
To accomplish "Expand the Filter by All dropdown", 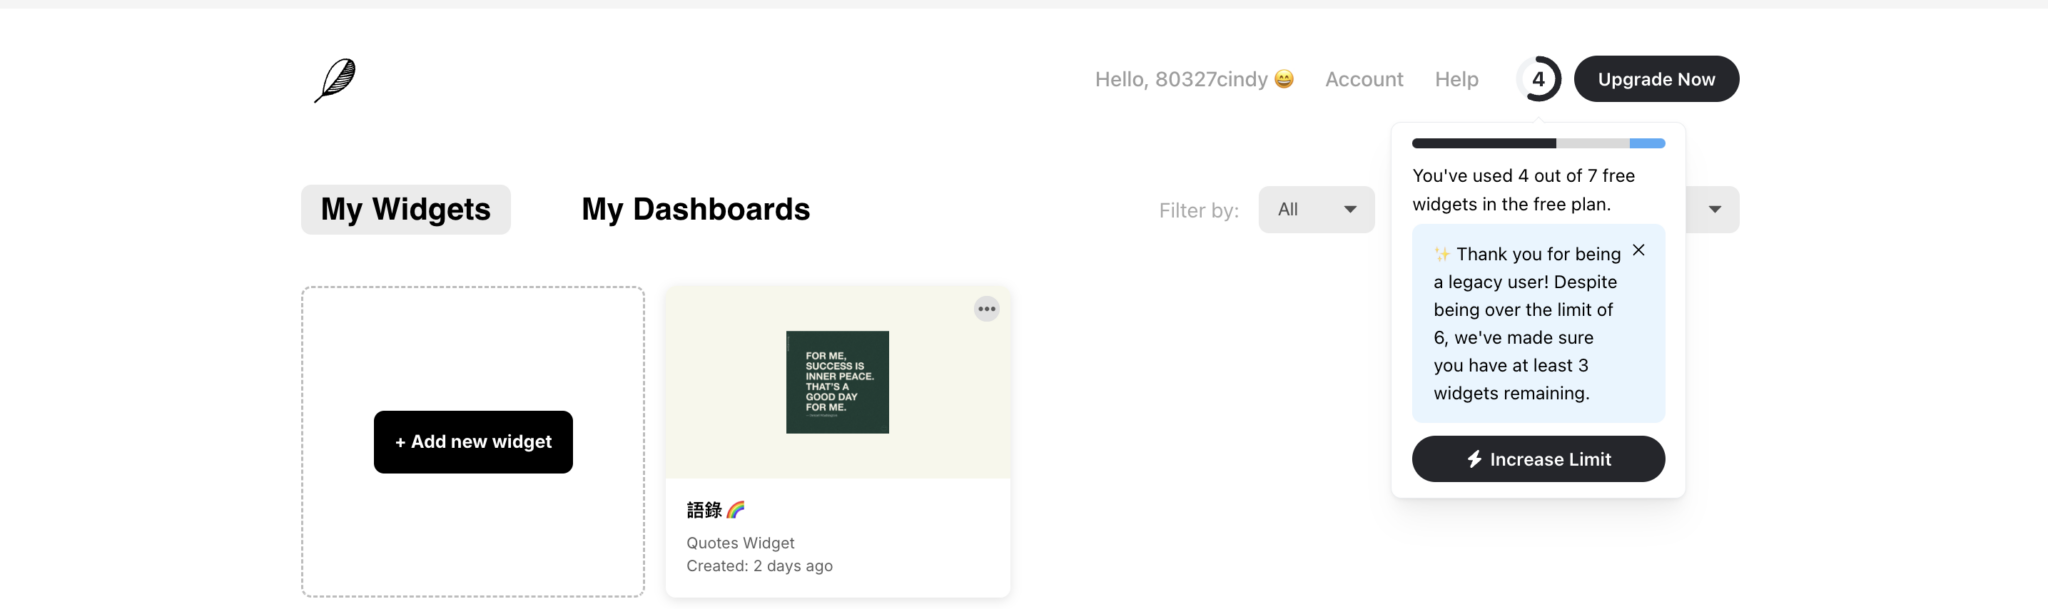I will 1316,210.
